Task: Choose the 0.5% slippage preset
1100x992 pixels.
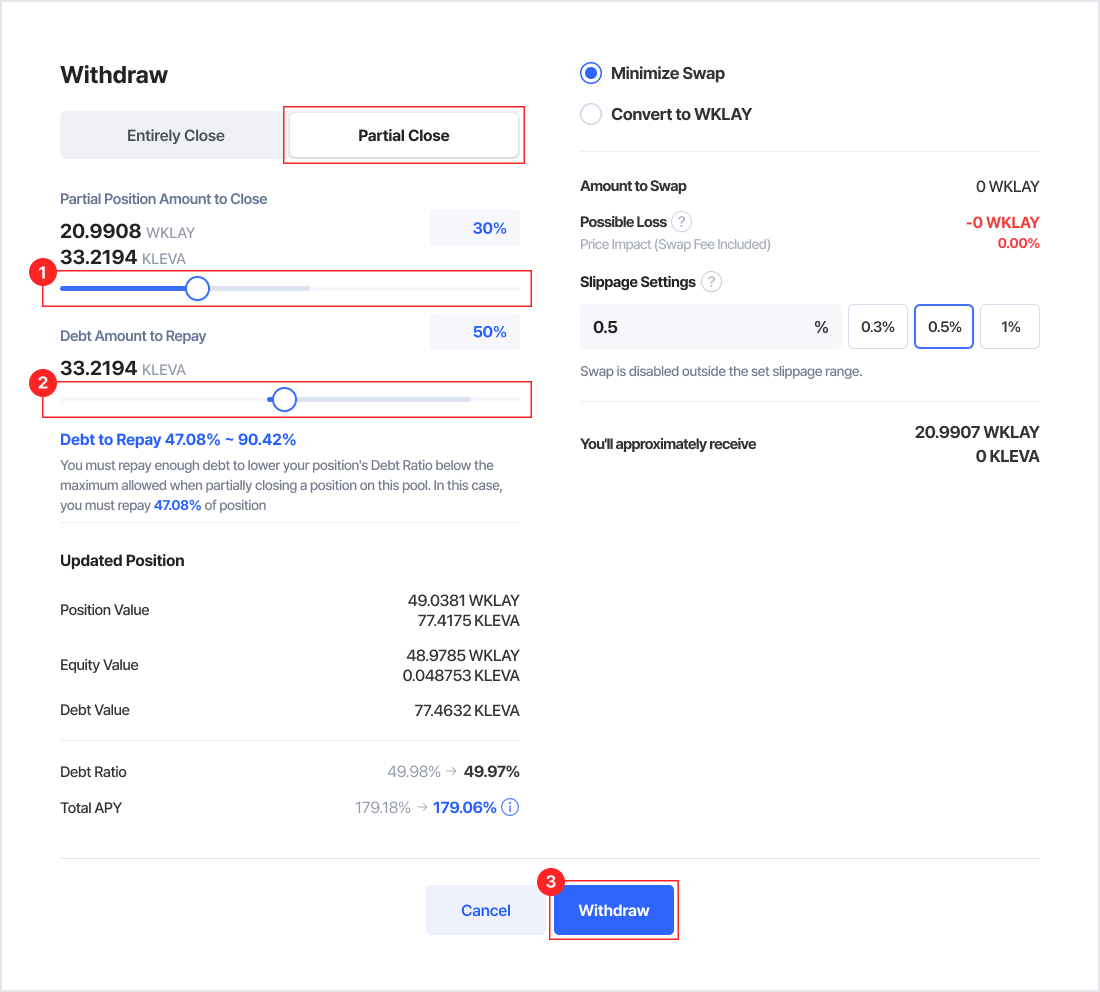Action: [x=944, y=327]
